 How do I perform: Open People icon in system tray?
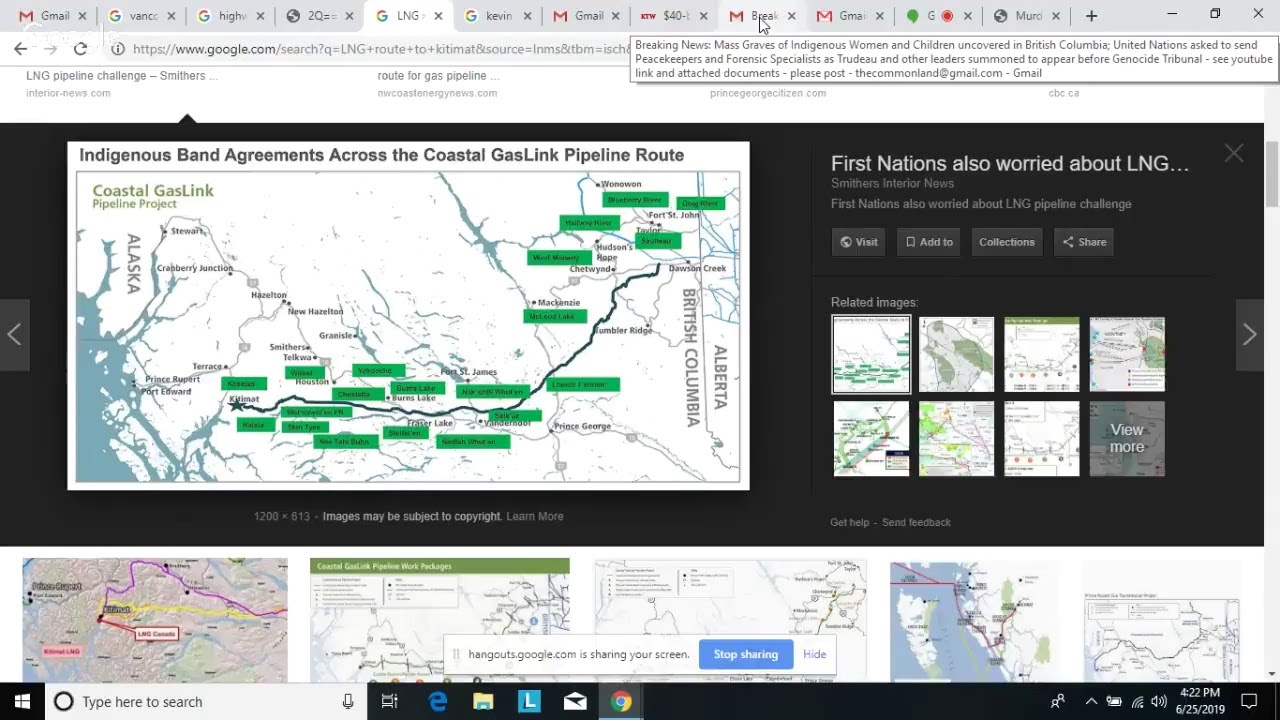(x=1058, y=701)
